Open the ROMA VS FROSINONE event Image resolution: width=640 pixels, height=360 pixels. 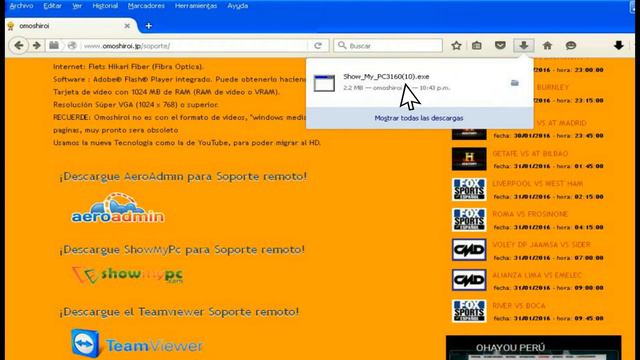point(530,214)
